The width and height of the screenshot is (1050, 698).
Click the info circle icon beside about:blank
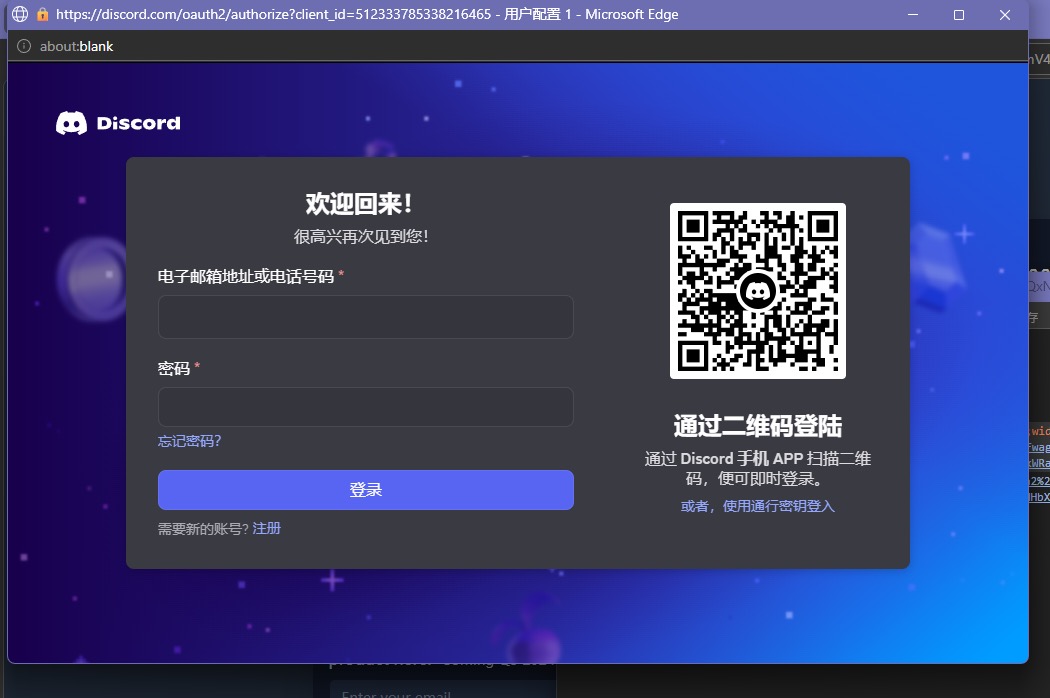click(24, 46)
